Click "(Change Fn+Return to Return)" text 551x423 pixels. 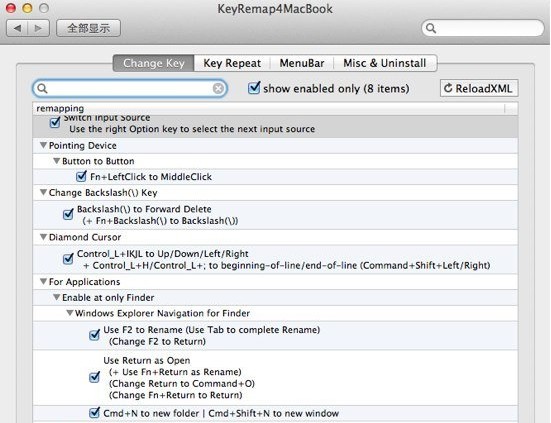point(176,395)
